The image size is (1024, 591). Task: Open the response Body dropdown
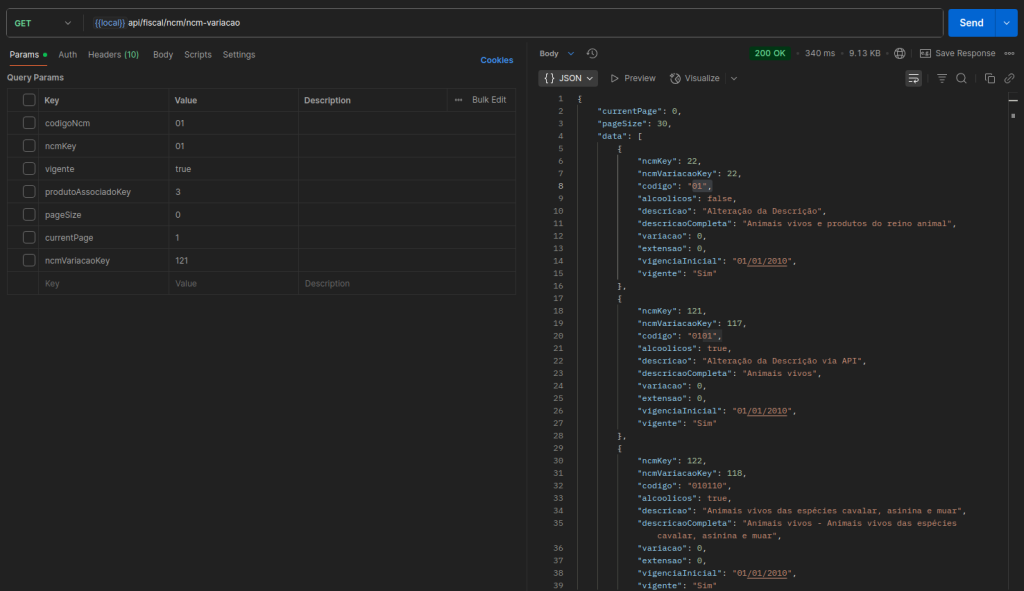pos(556,54)
